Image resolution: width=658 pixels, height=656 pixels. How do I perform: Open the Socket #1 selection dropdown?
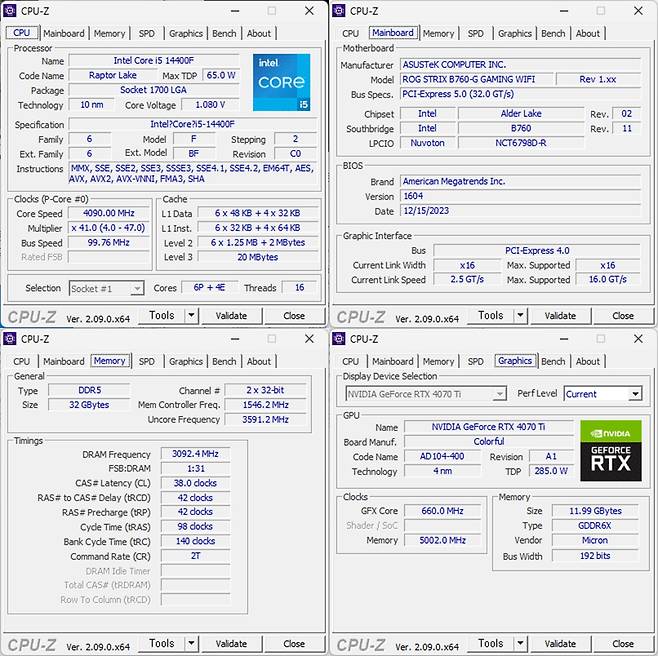(x=106, y=288)
